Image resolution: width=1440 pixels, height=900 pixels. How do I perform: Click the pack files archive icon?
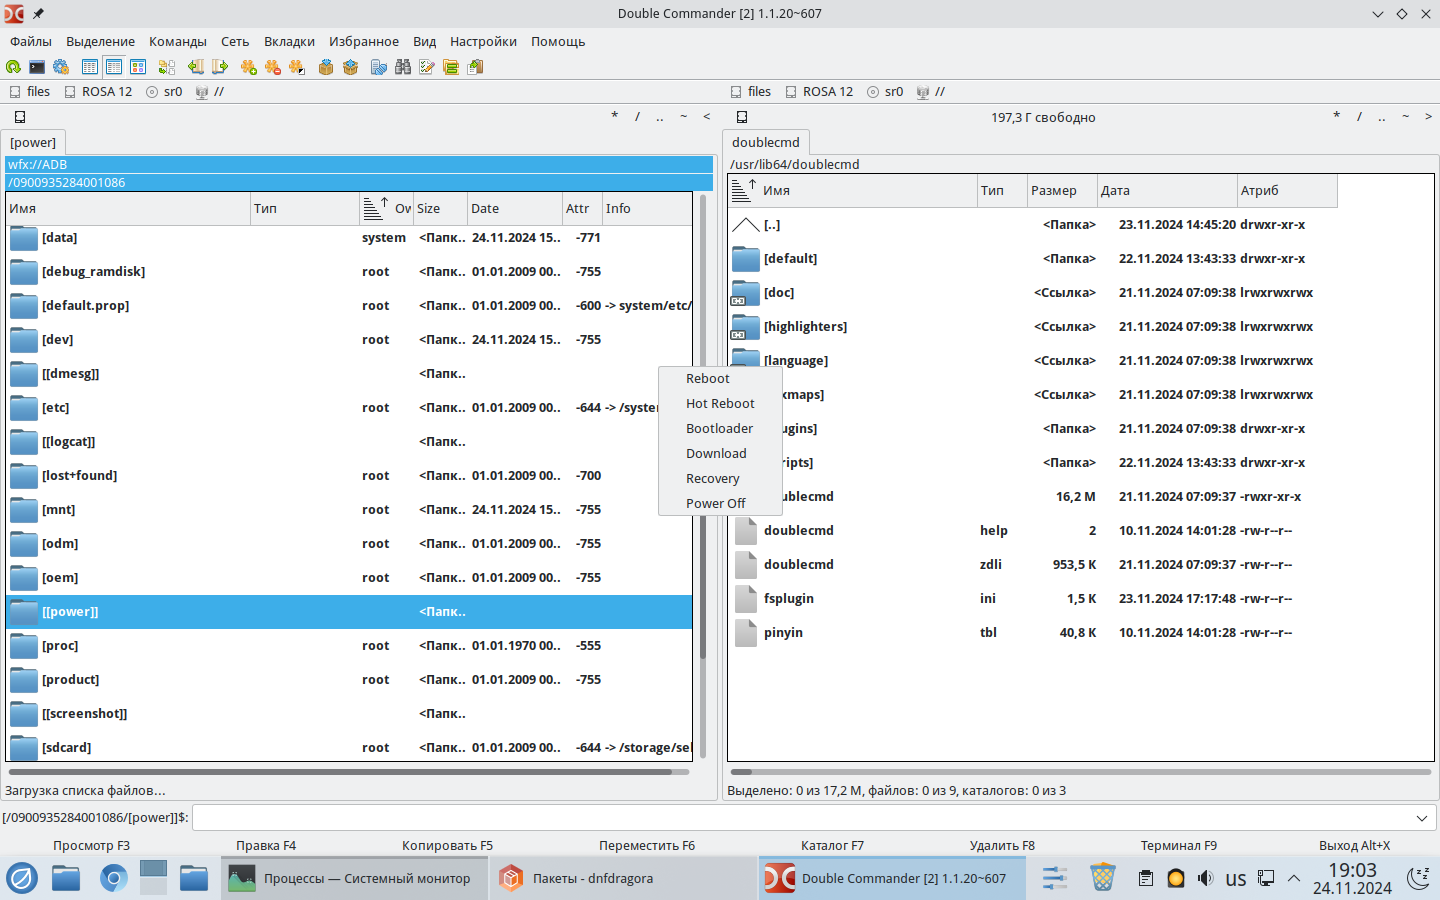click(x=325, y=67)
